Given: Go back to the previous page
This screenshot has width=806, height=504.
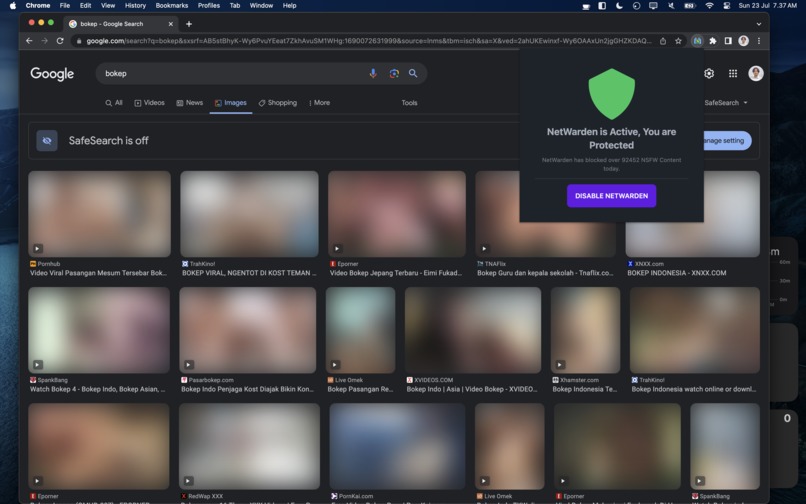Looking at the screenshot, I should pos(29,41).
